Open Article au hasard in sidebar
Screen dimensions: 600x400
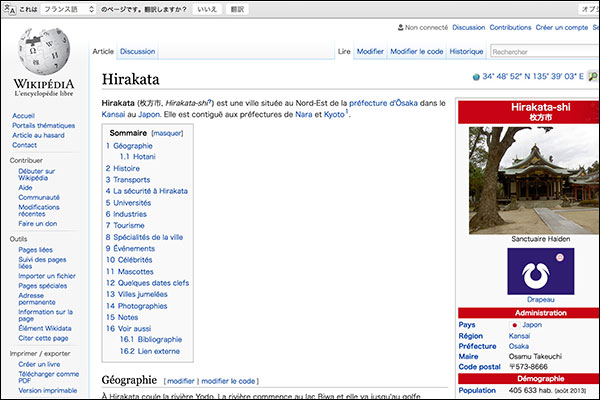point(38,135)
